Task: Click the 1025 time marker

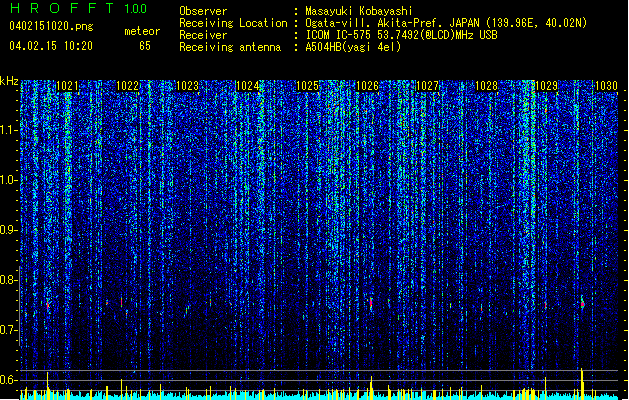Action: click(x=307, y=86)
